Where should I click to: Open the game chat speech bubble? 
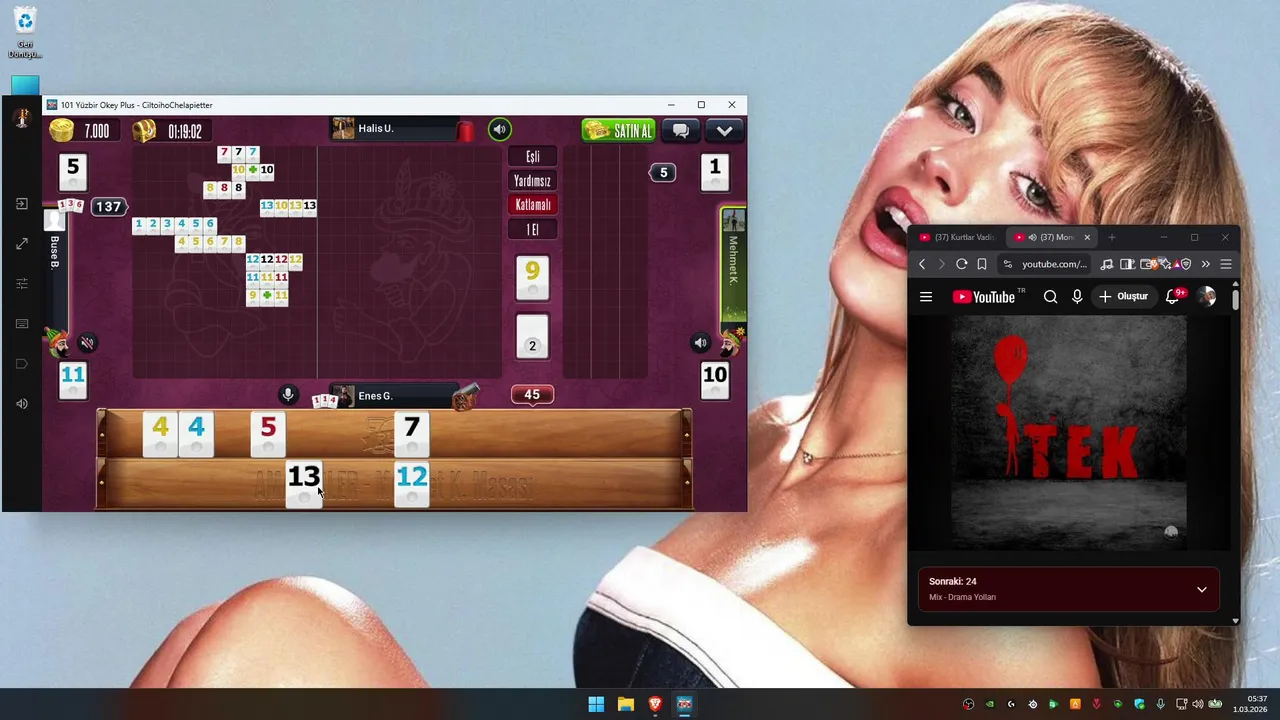click(681, 130)
